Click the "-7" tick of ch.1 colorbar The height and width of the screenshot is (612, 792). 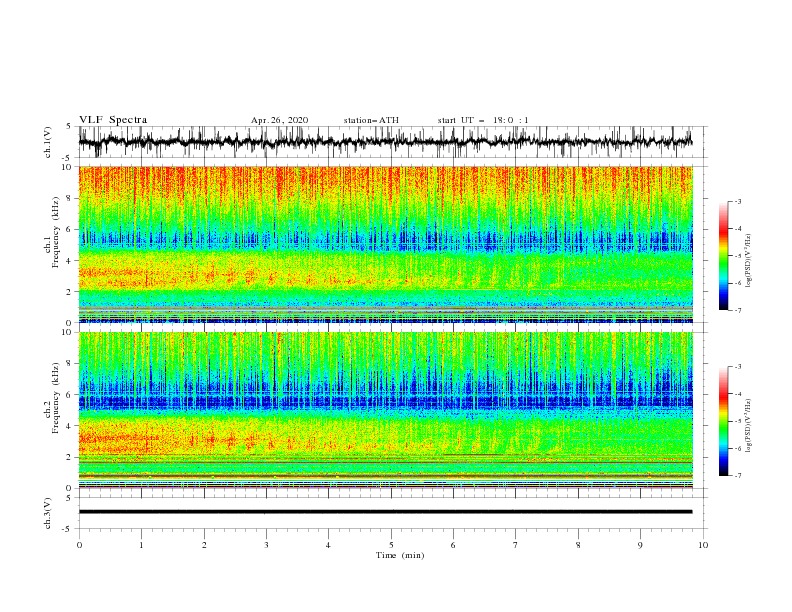tap(737, 310)
